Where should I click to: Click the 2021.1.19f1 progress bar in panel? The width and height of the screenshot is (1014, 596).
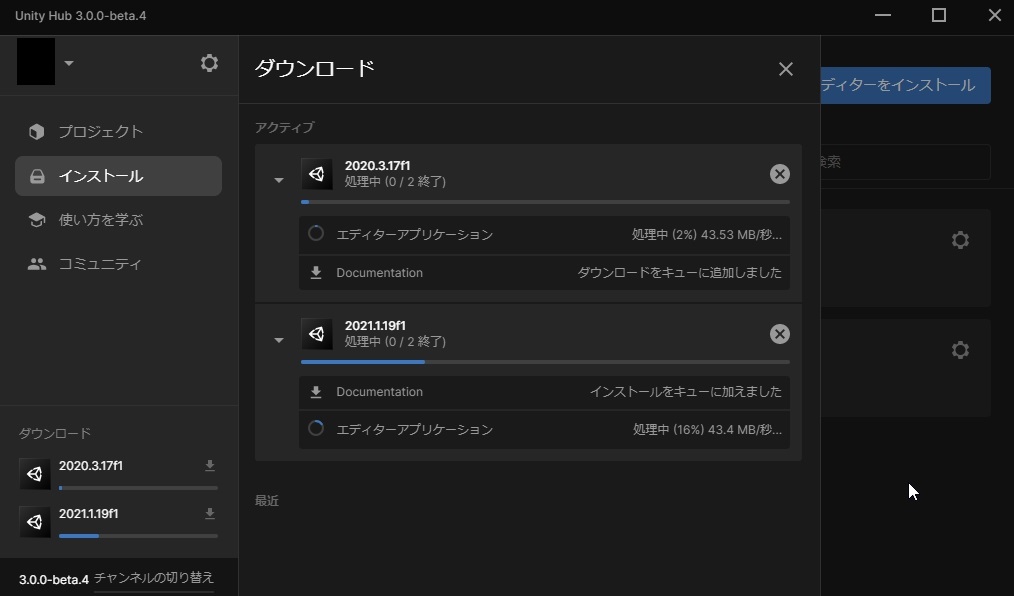coord(545,362)
